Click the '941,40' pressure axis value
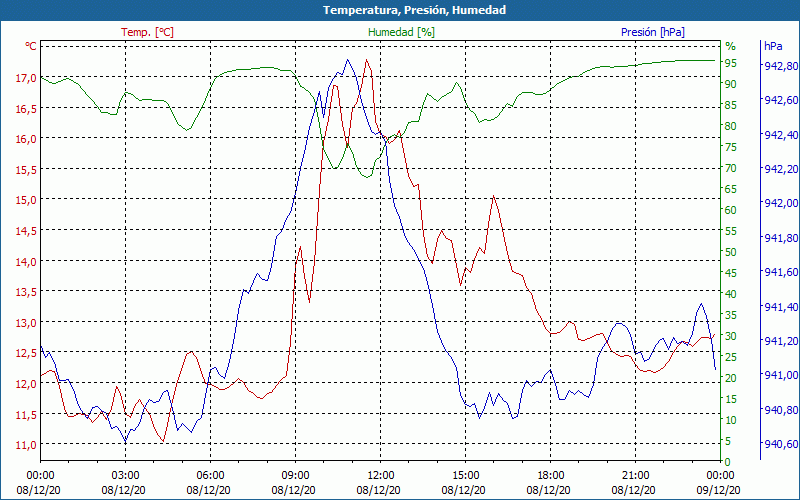The height and width of the screenshot is (500, 800). coord(781,307)
